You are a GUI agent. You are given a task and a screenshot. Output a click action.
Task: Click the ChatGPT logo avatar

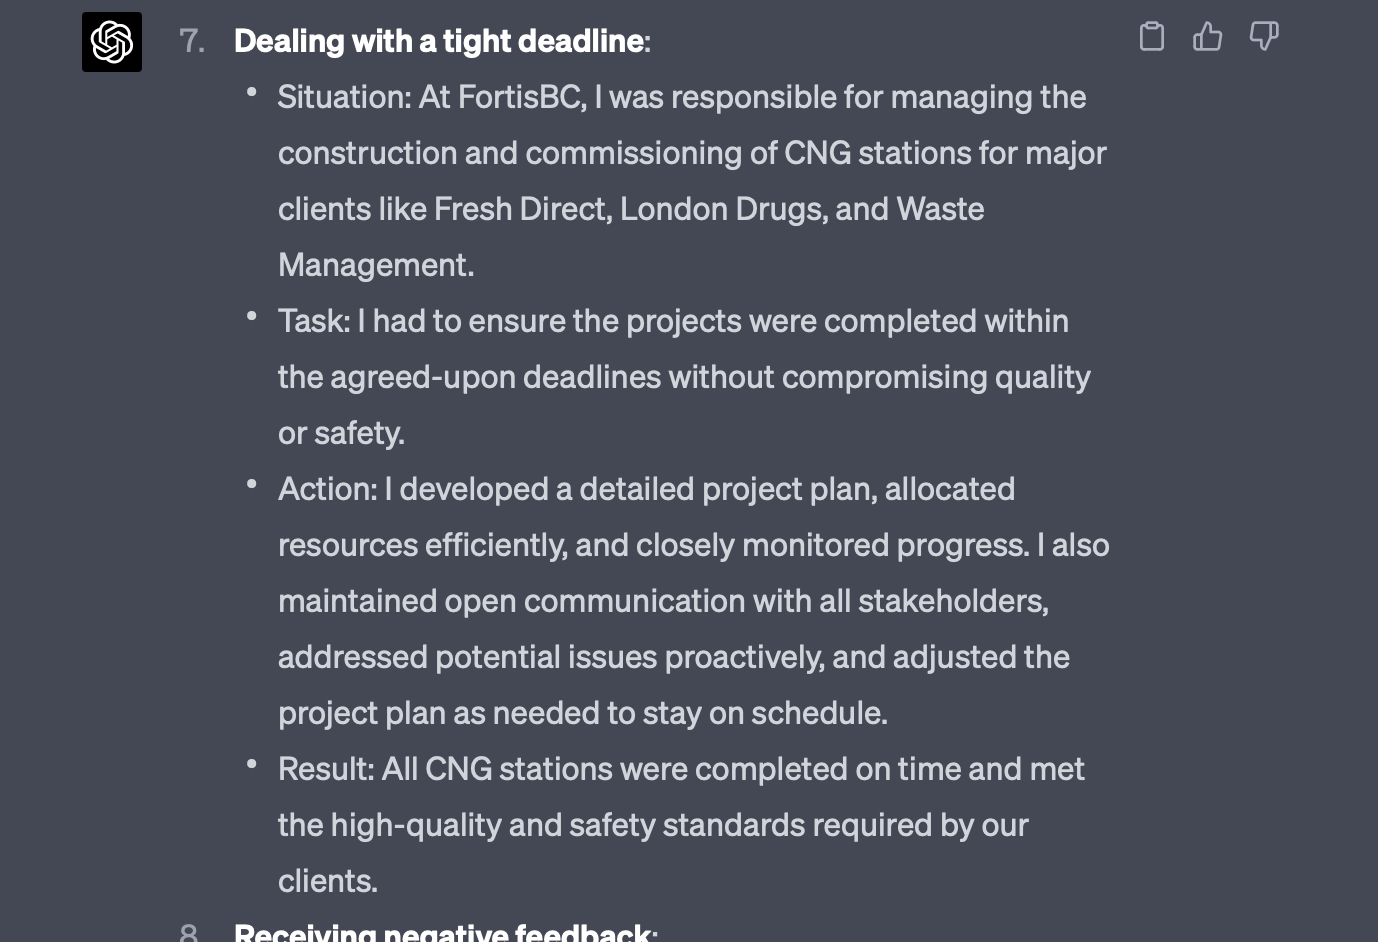112,42
